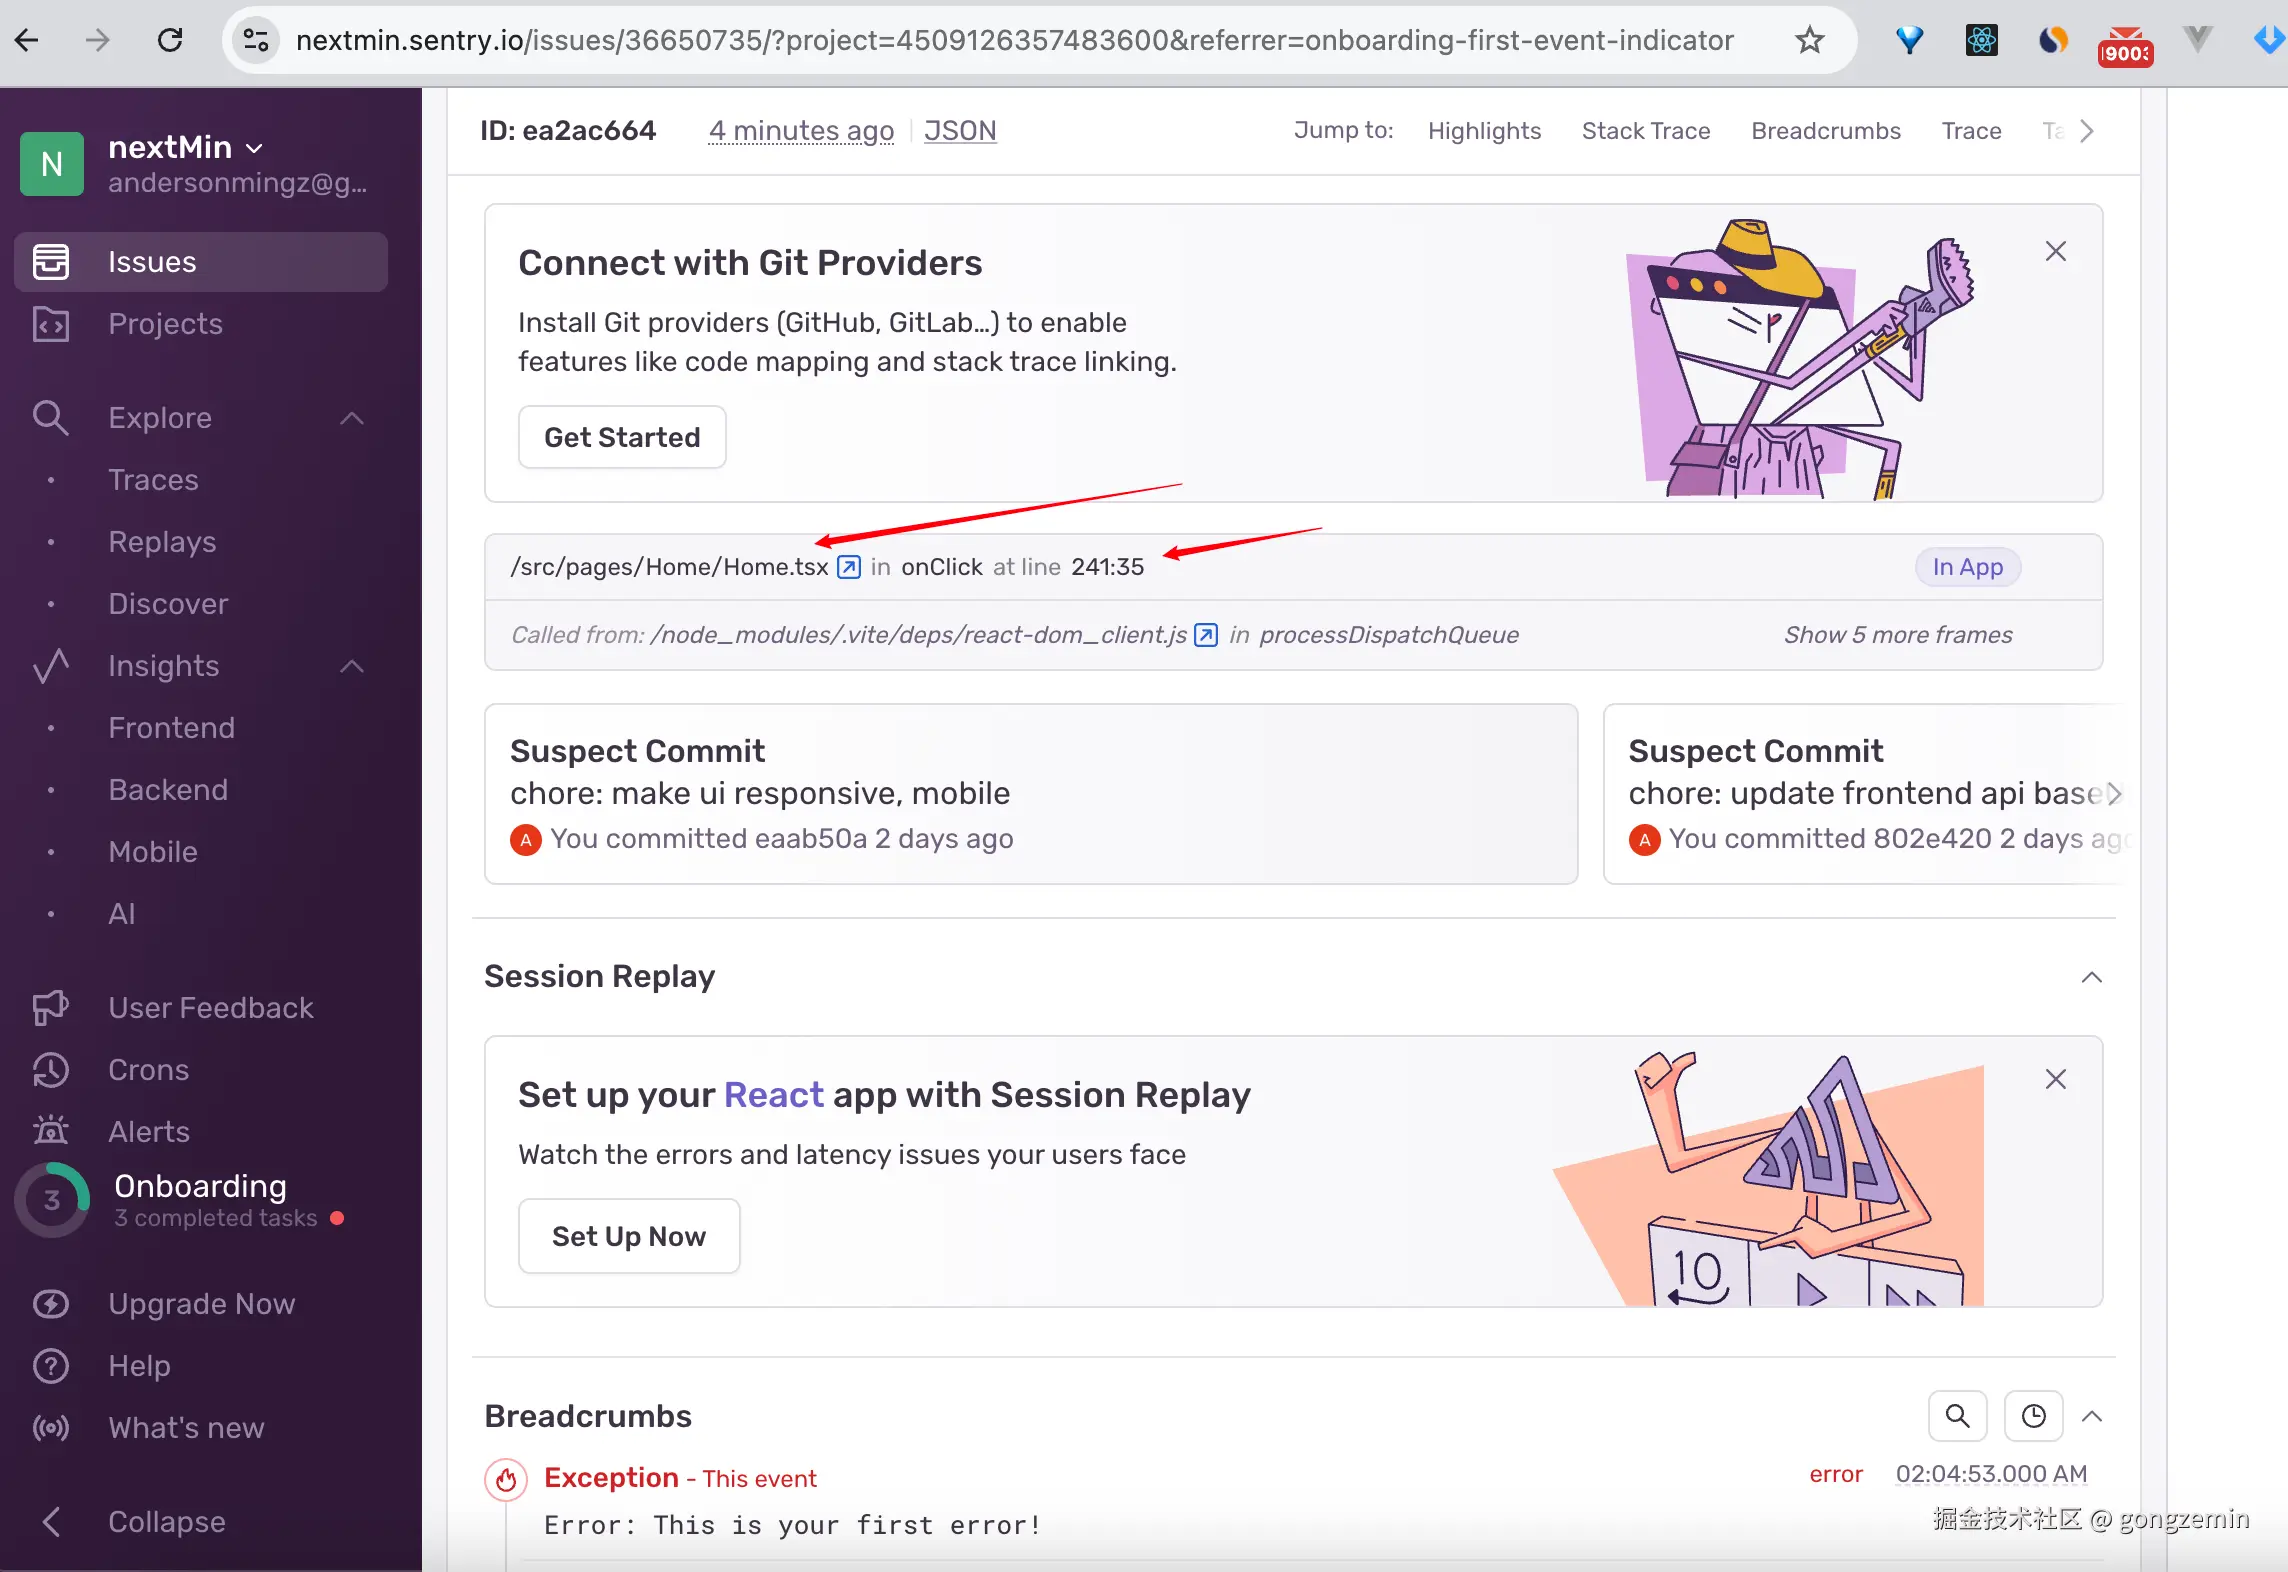Collapse the Explore sidebar group
This screenshot has width=2288, height=1572.
[352, 418]
